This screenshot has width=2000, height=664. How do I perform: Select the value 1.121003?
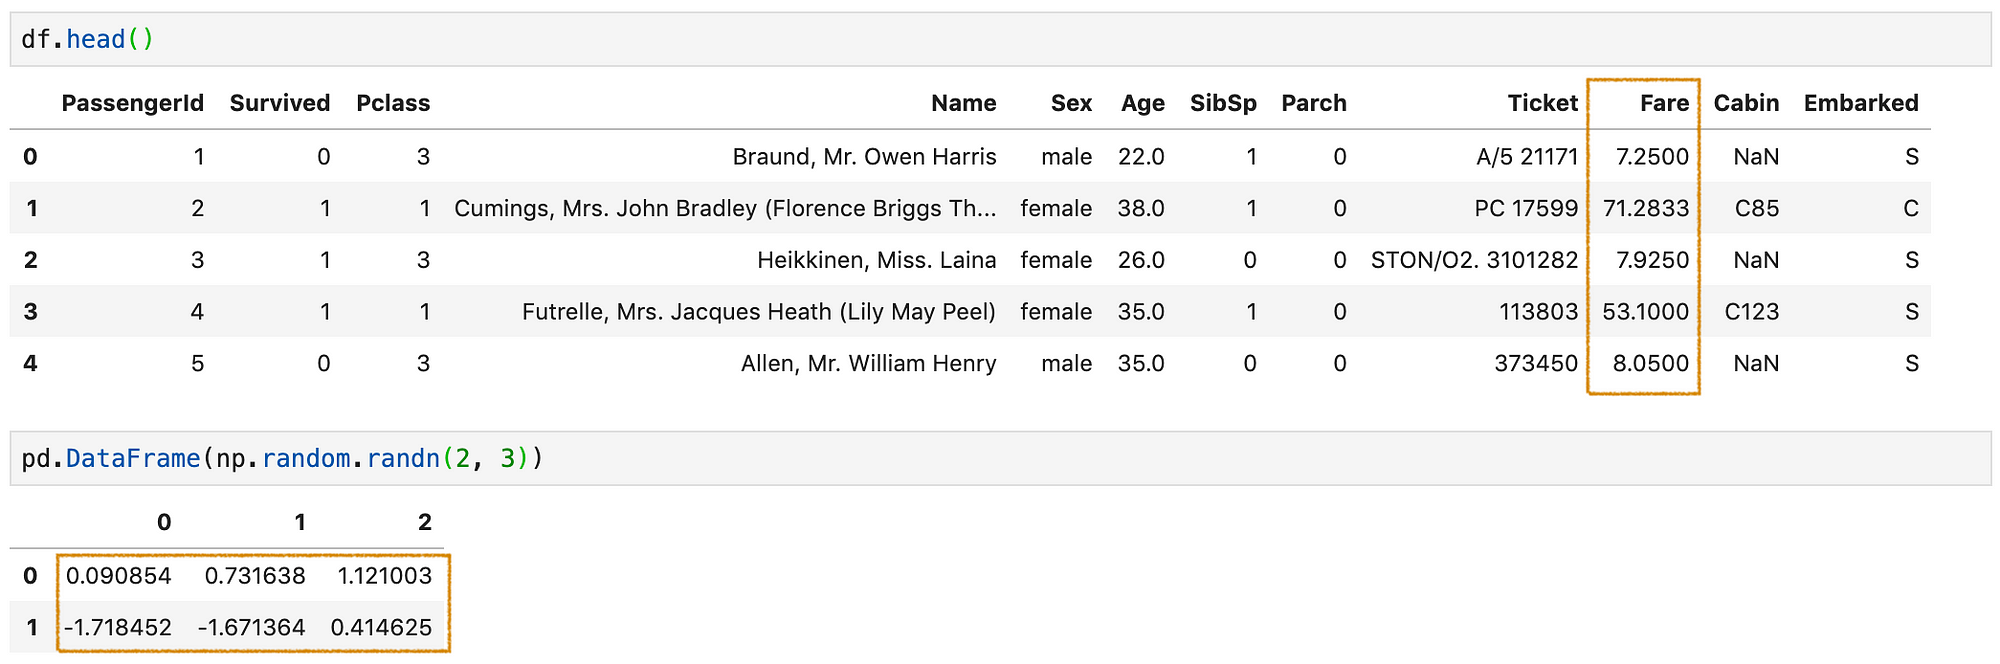point(384,576)
